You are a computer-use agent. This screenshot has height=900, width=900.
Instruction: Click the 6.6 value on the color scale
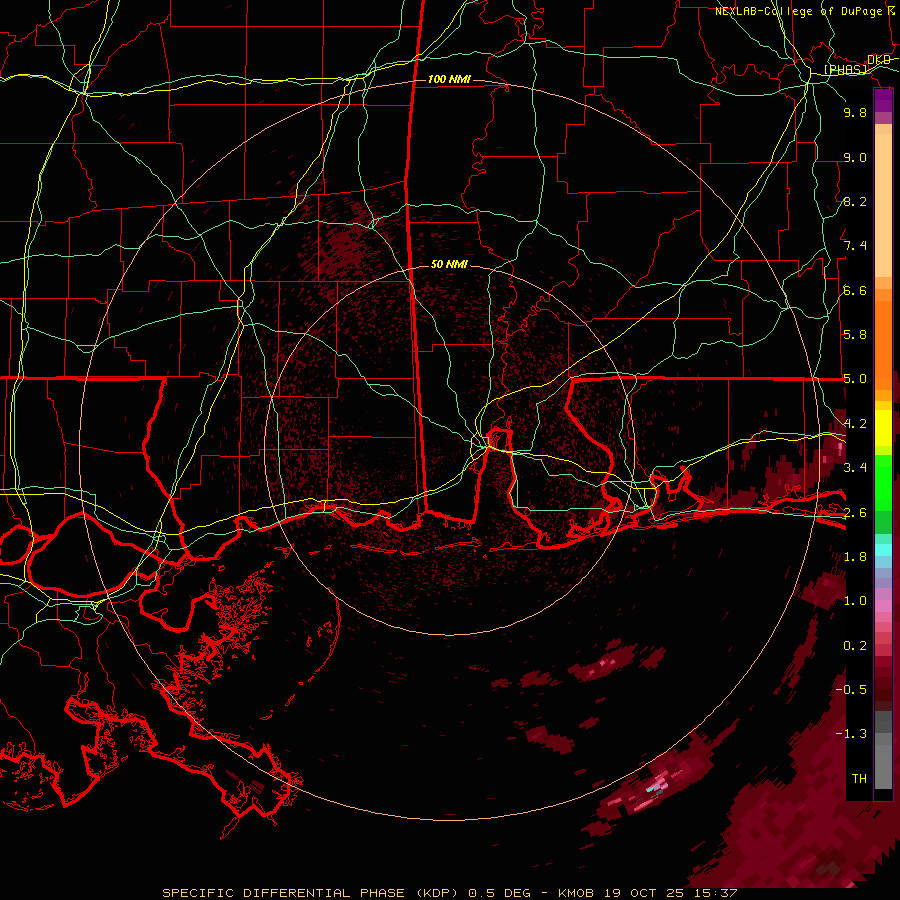(855, 290)
